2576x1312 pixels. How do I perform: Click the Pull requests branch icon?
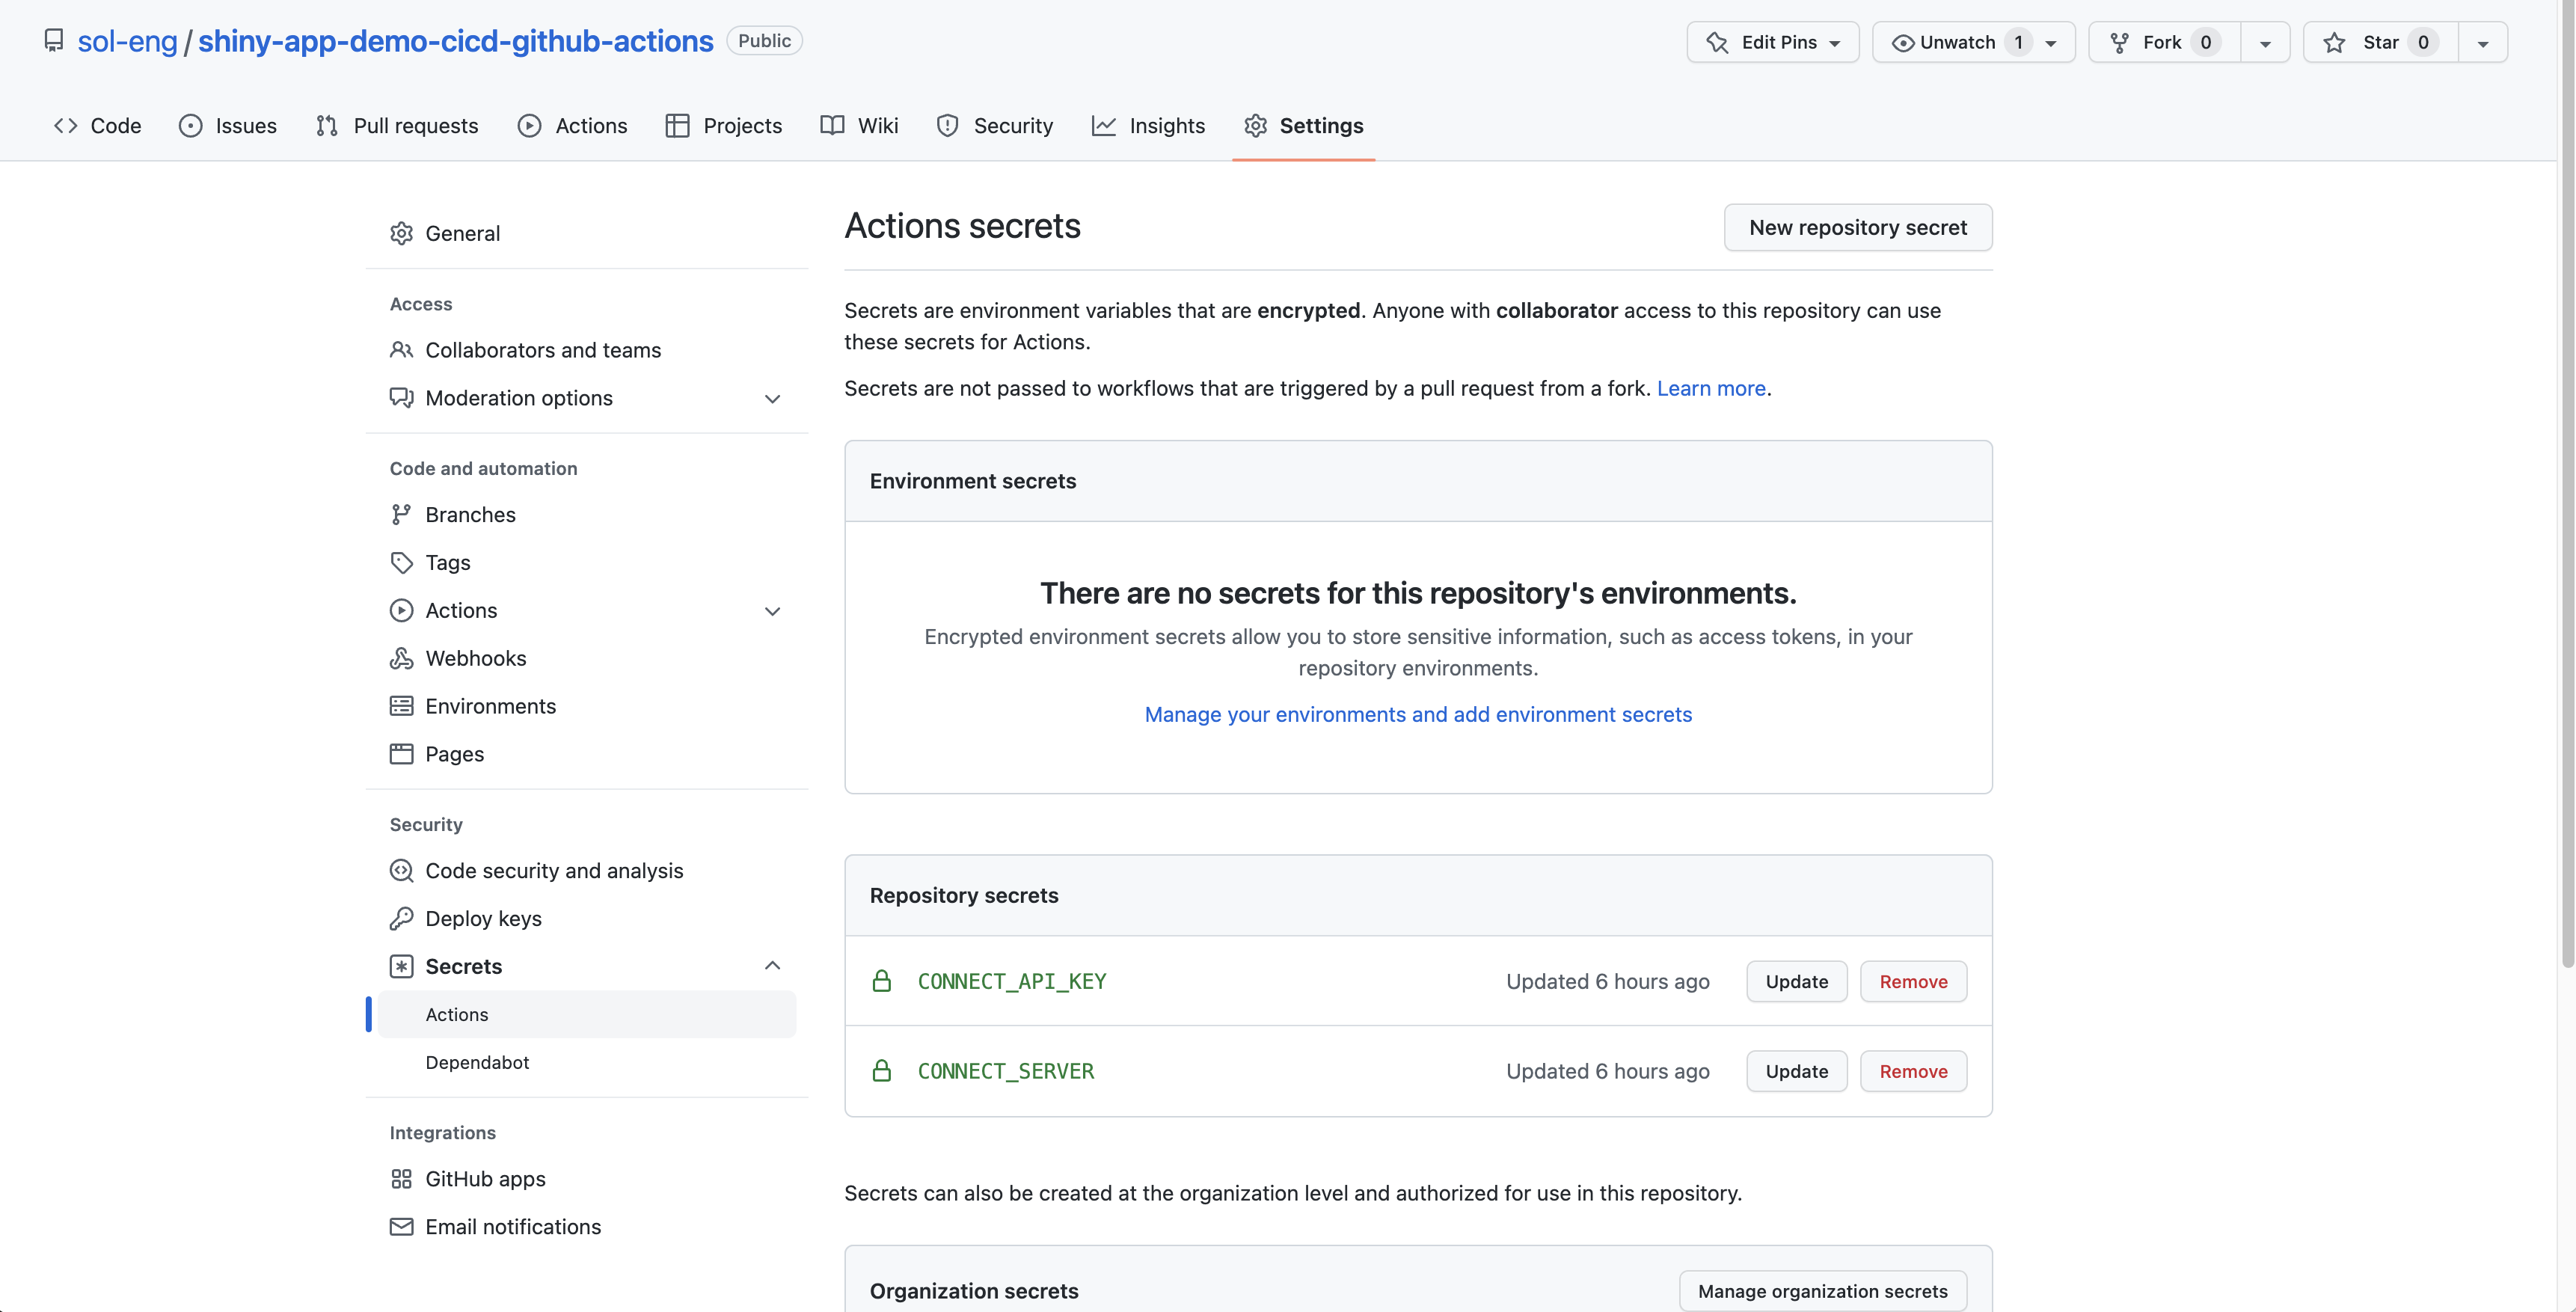(x=327, y=125)
